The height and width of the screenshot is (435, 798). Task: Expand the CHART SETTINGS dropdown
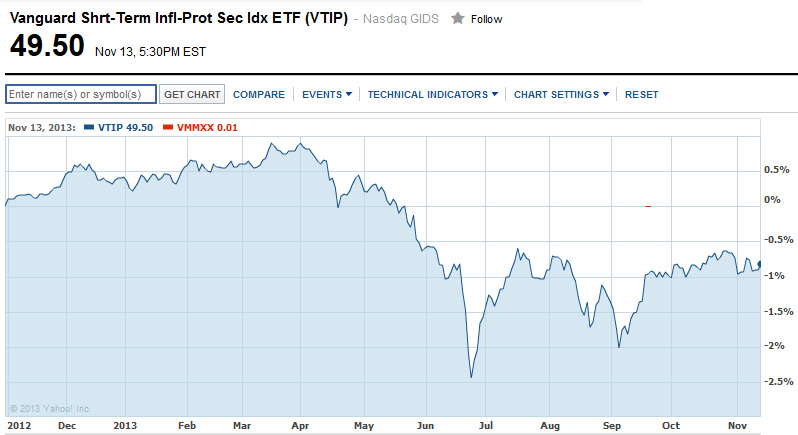562,94
